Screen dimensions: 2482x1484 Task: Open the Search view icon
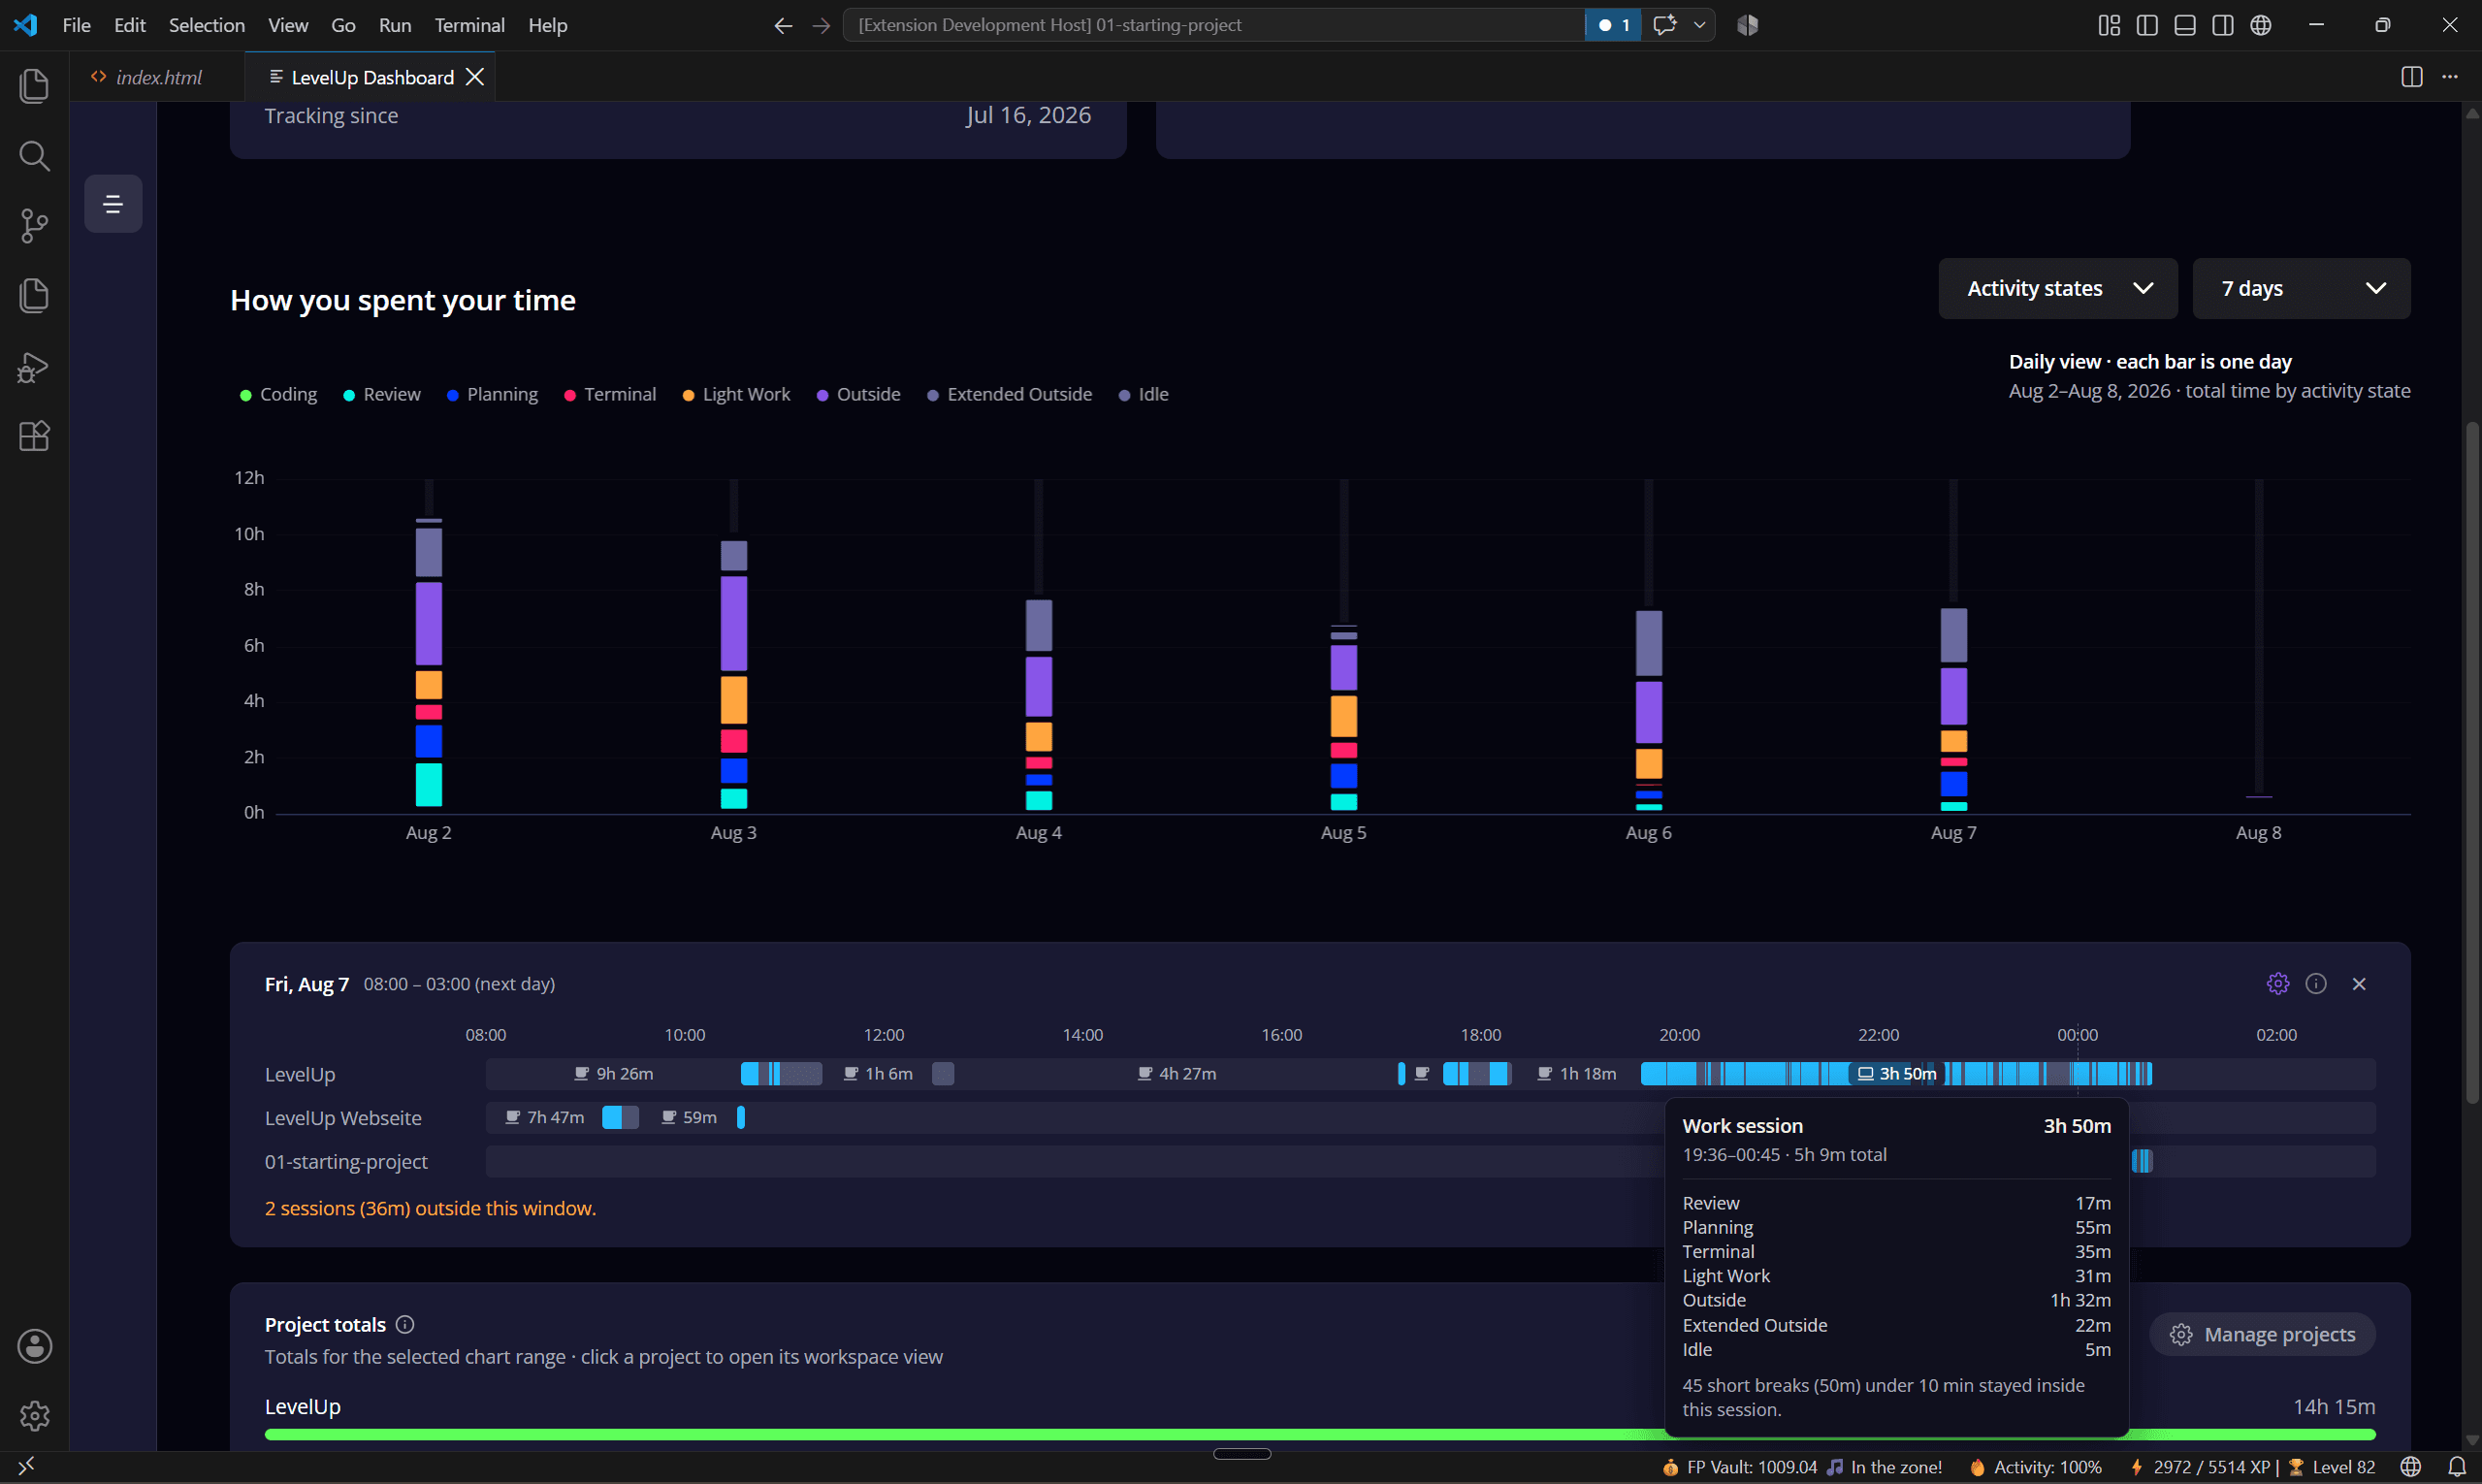pyautogui.click(x=34, y=156)
